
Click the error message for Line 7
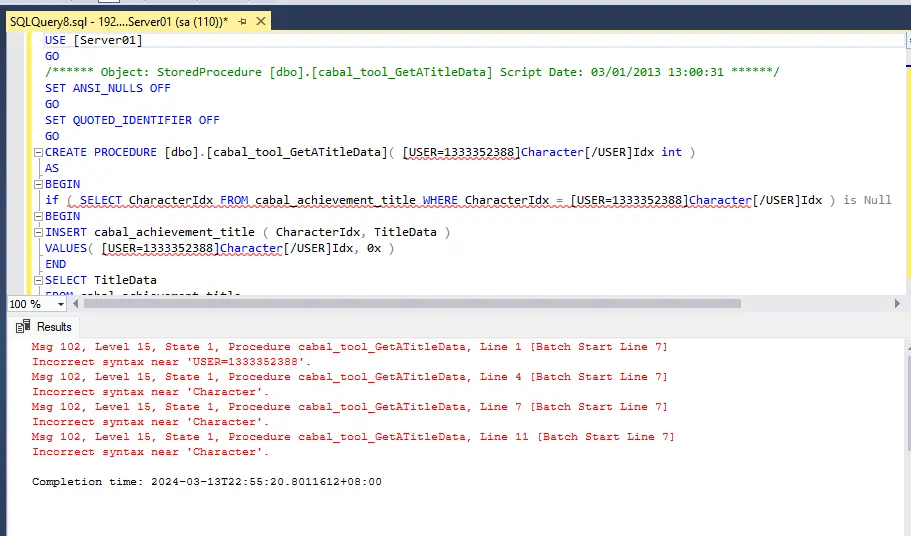pyautogui.click(x=349, y=407)
